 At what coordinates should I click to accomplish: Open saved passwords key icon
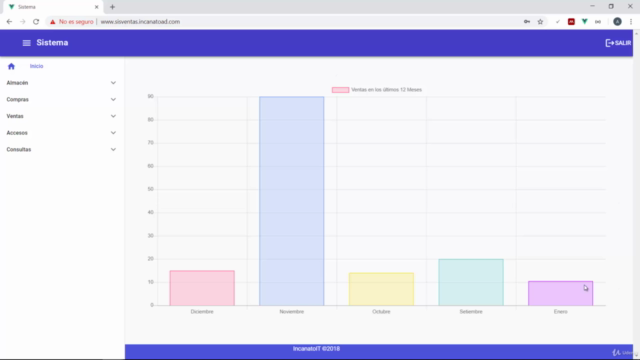click(527, 22)
